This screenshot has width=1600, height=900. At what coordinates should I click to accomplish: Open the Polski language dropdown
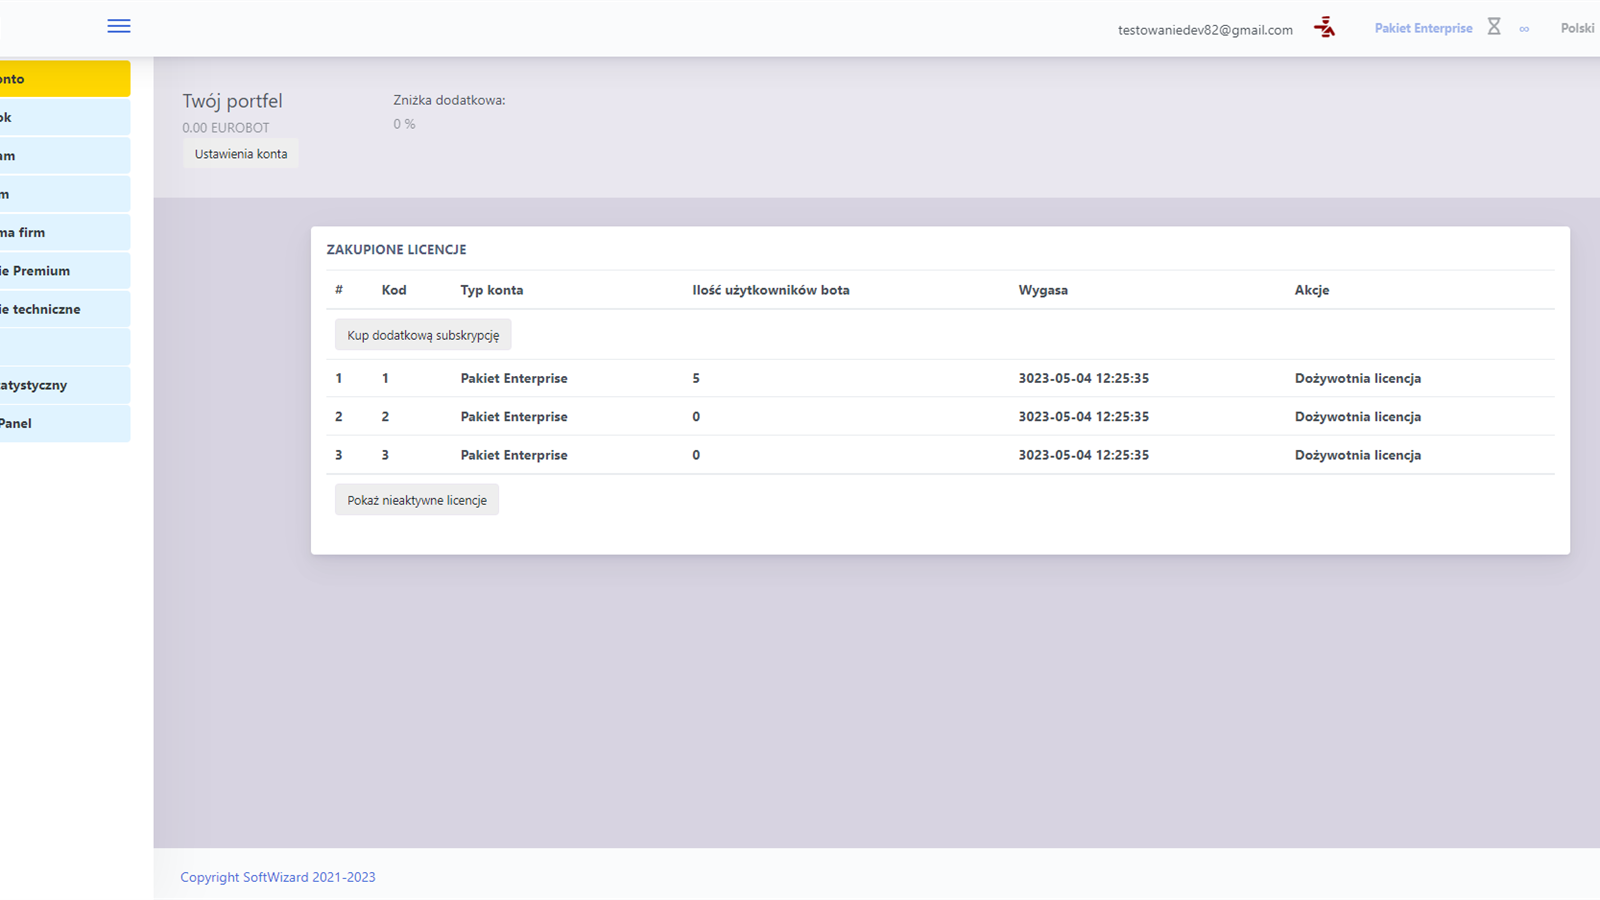[1577, 28]
